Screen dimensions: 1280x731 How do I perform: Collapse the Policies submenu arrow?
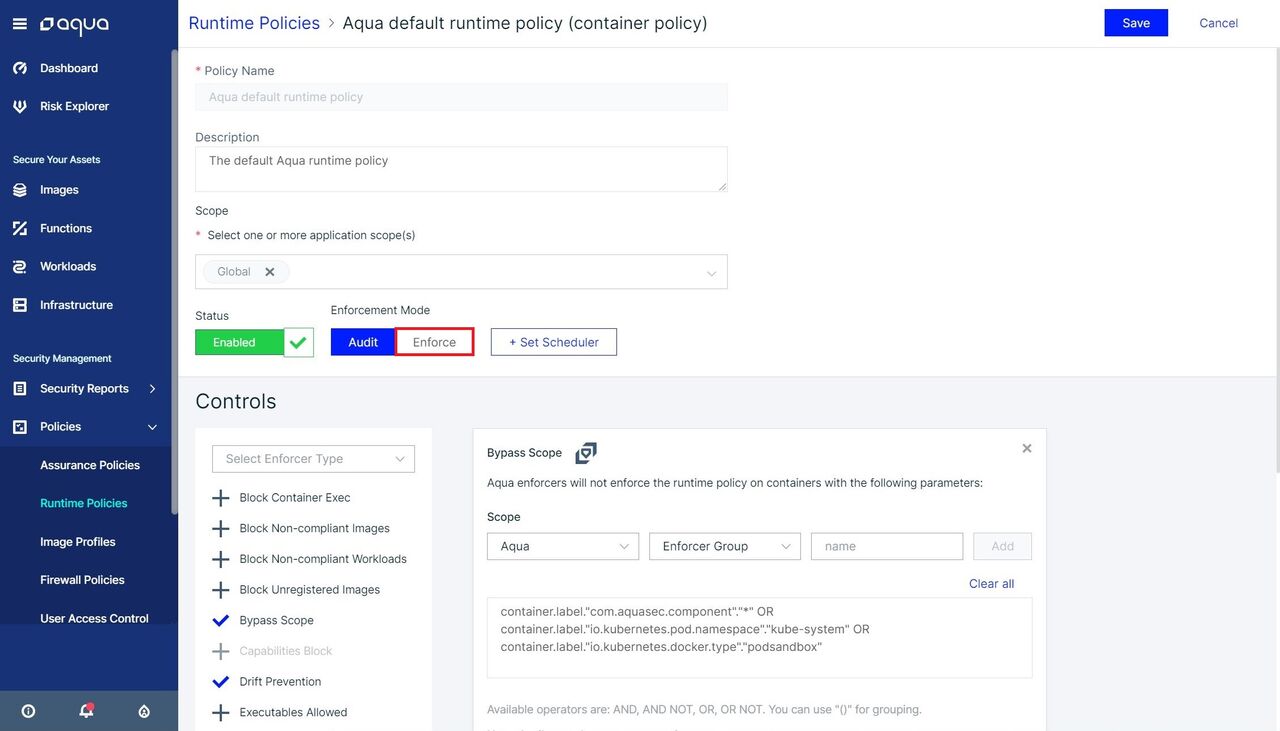(153, 427)
